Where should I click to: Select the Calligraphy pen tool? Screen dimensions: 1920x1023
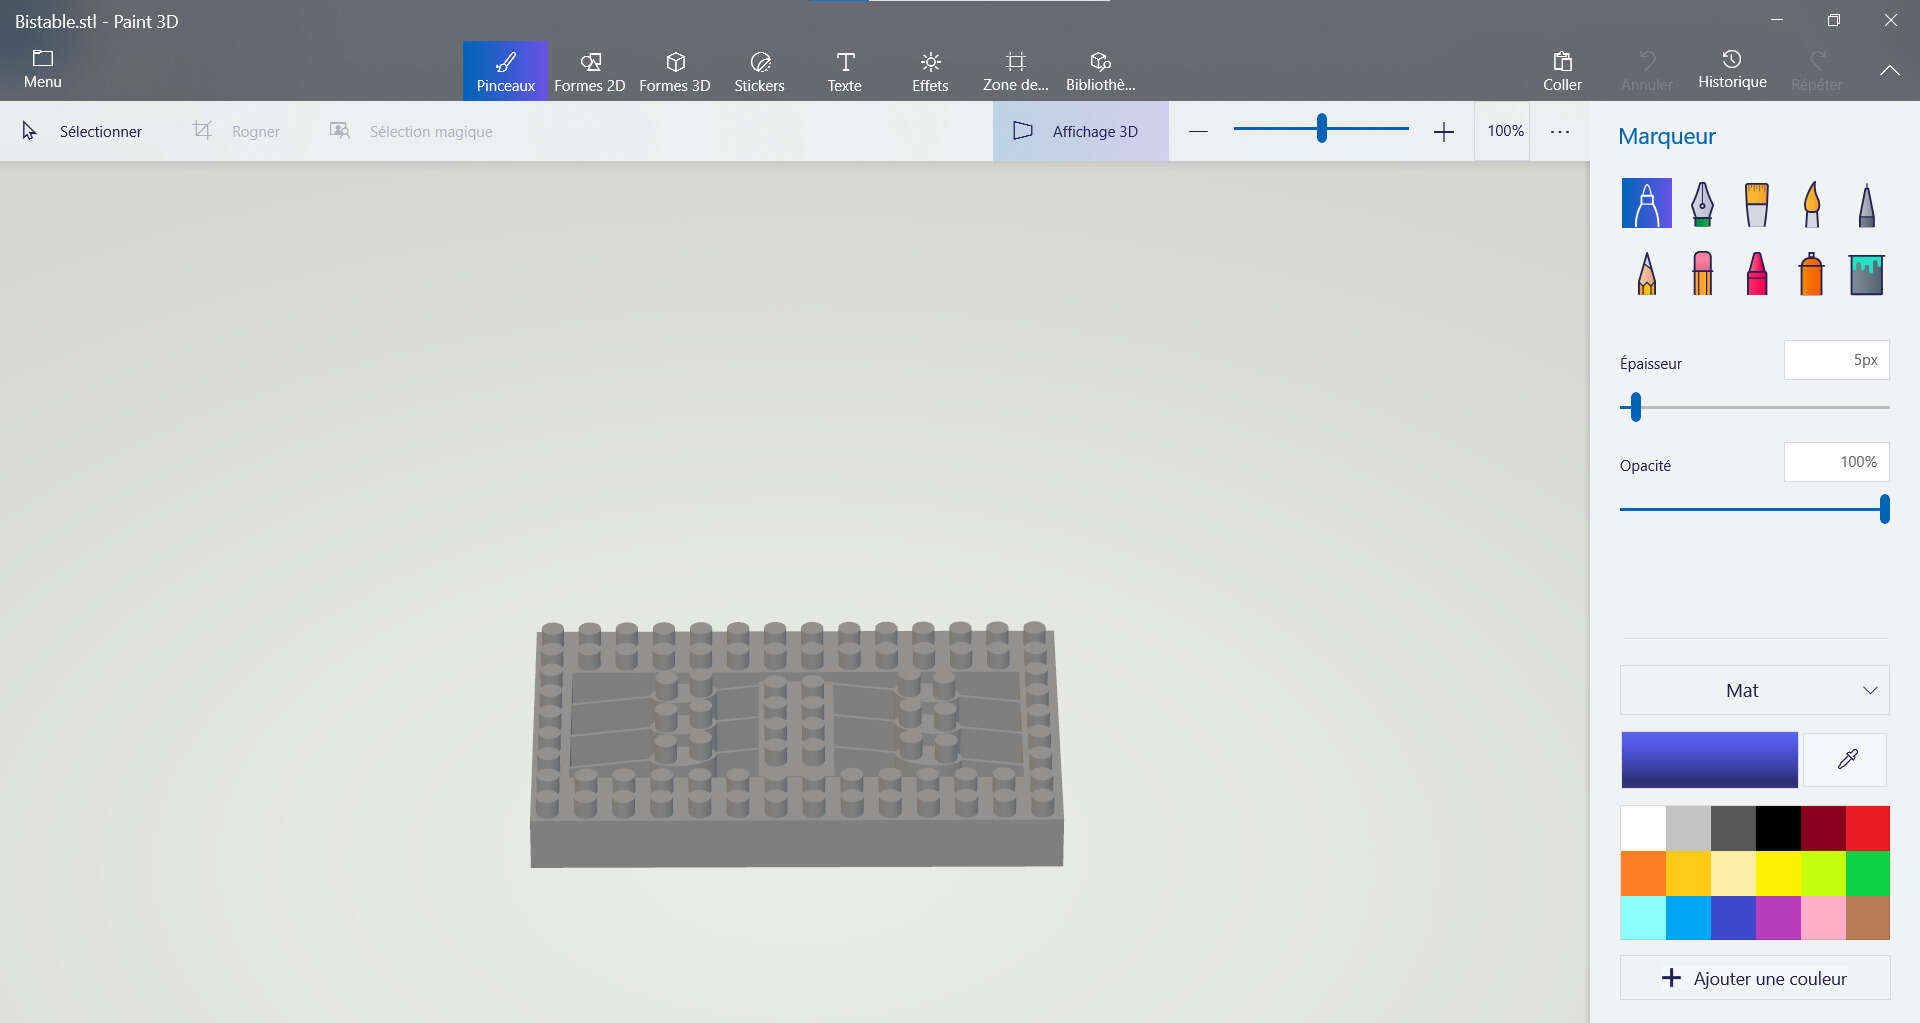[x=1702, y=203]
